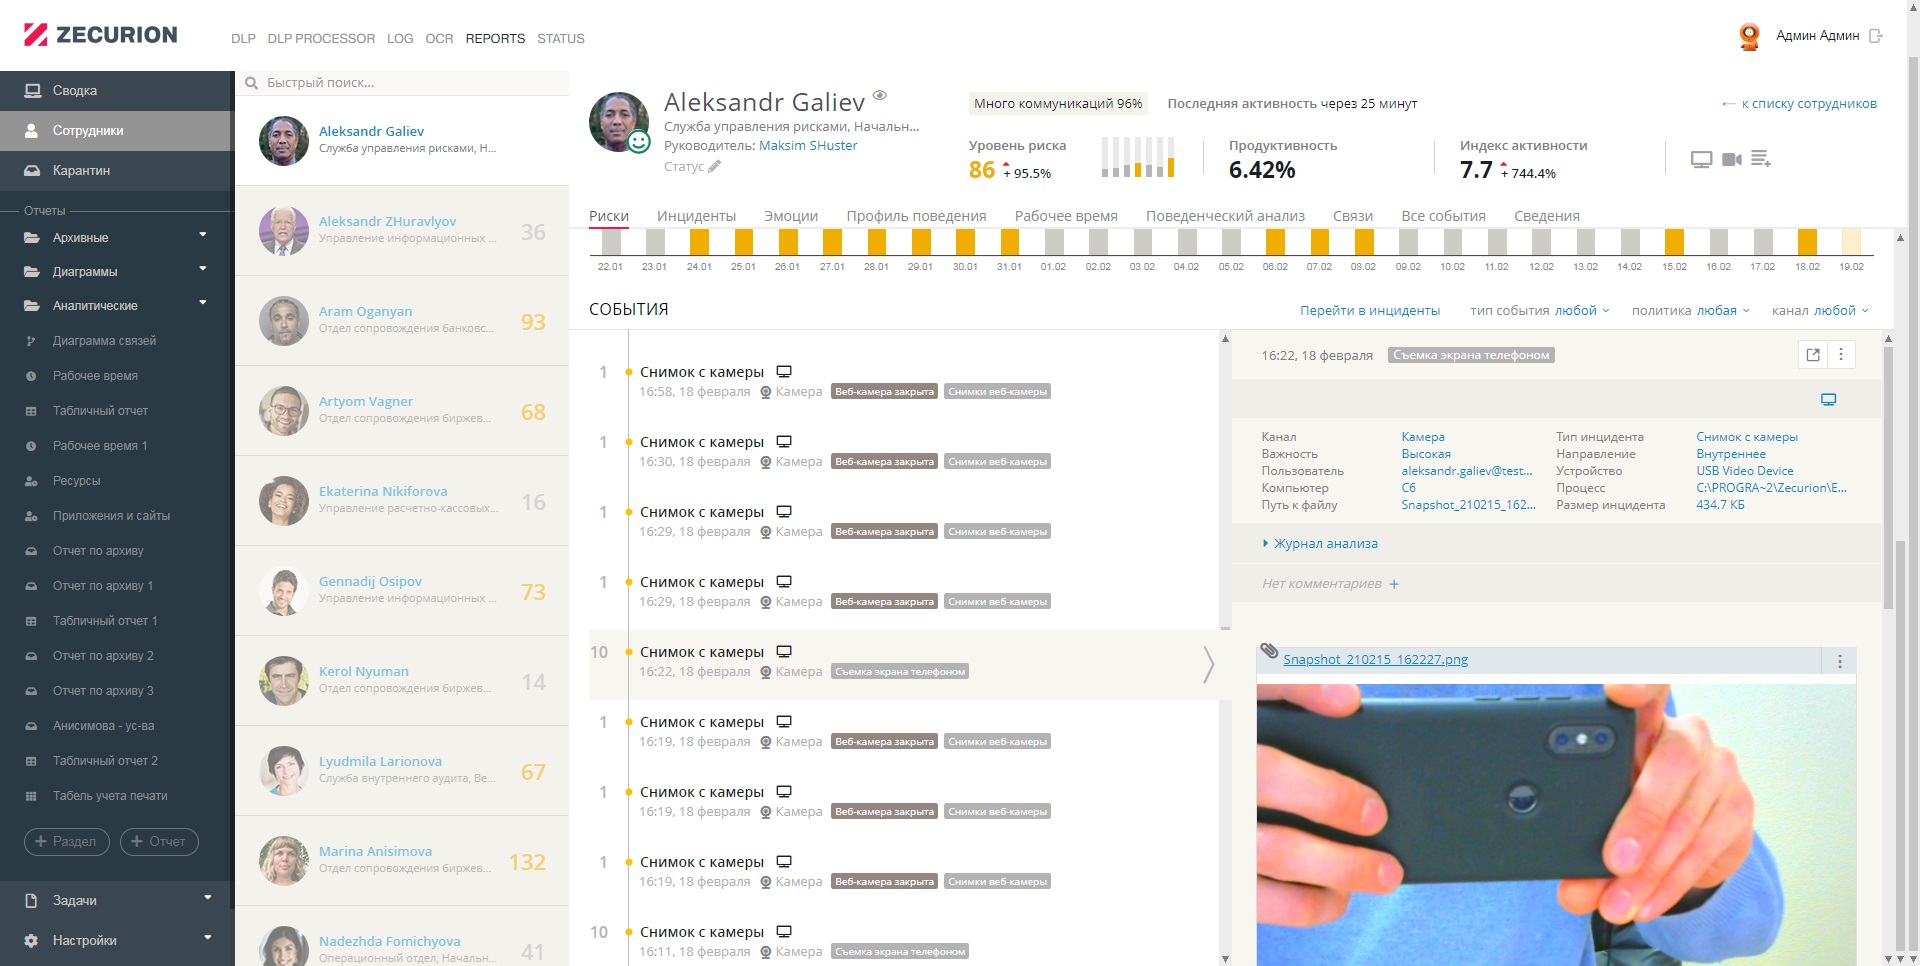The width and height of the screenshot is (1920, 966).
Task: Switch to the Эмоции tab
Action: (x=791, y=216)
